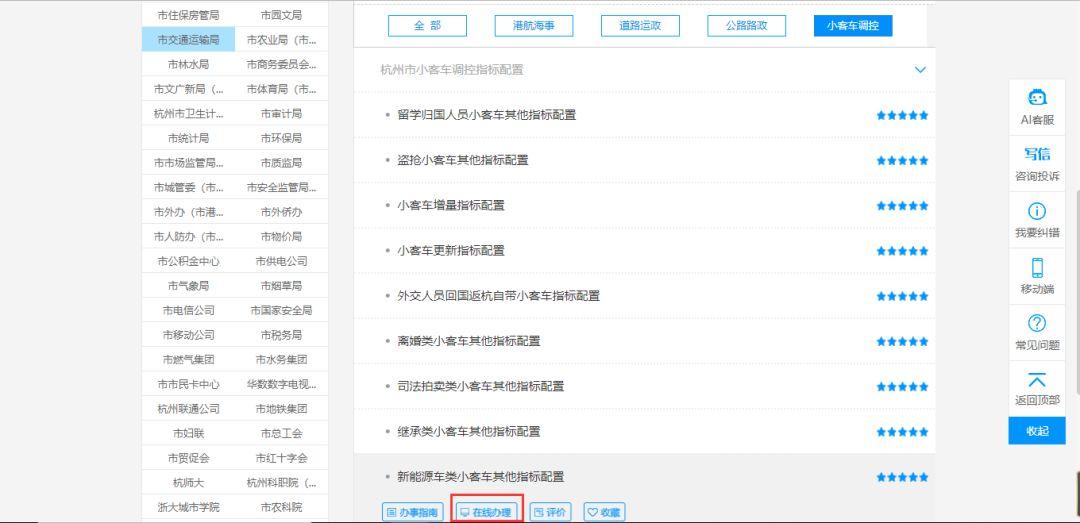Collapse the side panel with 收起 button

pos(1037,431)
